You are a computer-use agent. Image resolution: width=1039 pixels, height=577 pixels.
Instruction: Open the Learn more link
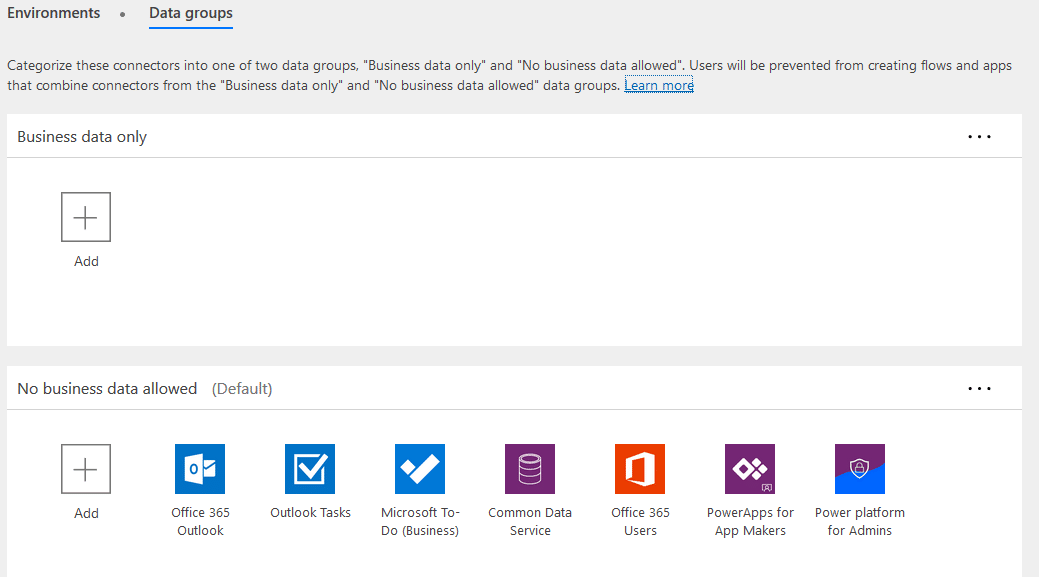(x=659, y=85)
